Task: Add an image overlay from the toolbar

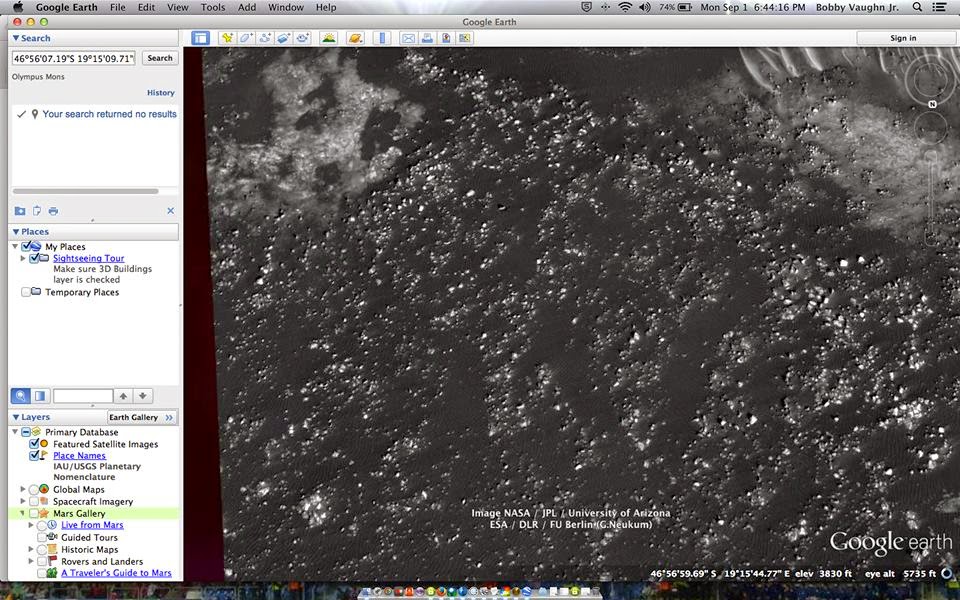Action: coord(284,38)
